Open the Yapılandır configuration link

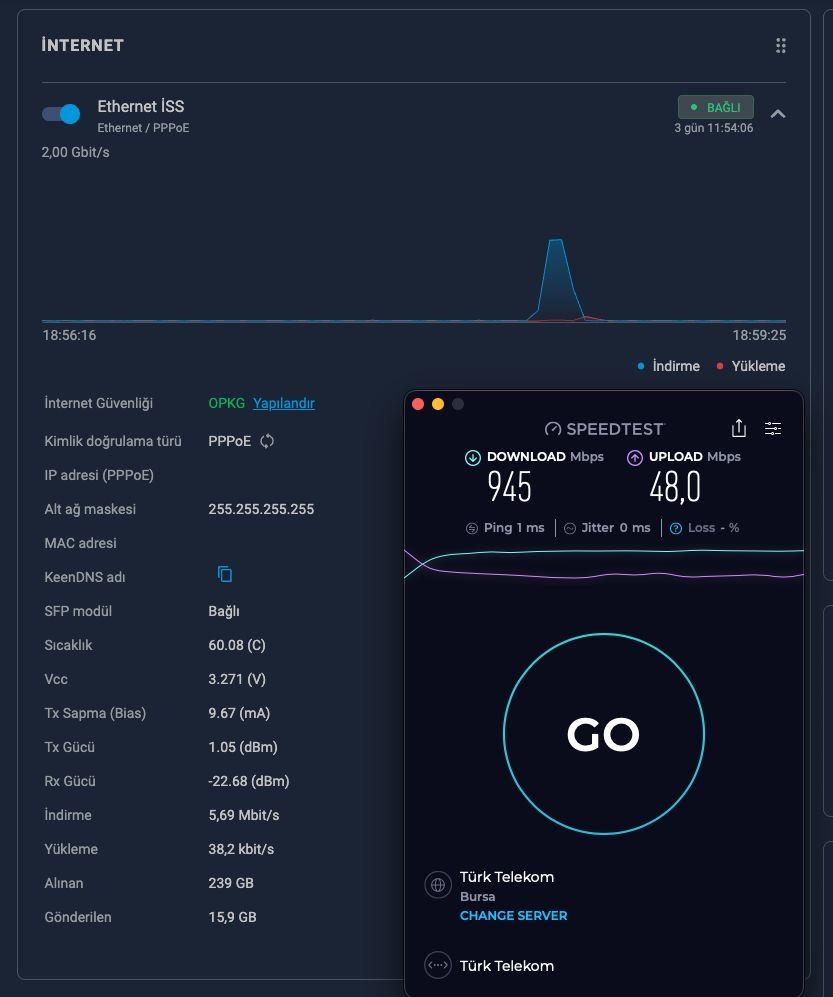[284, 403]
